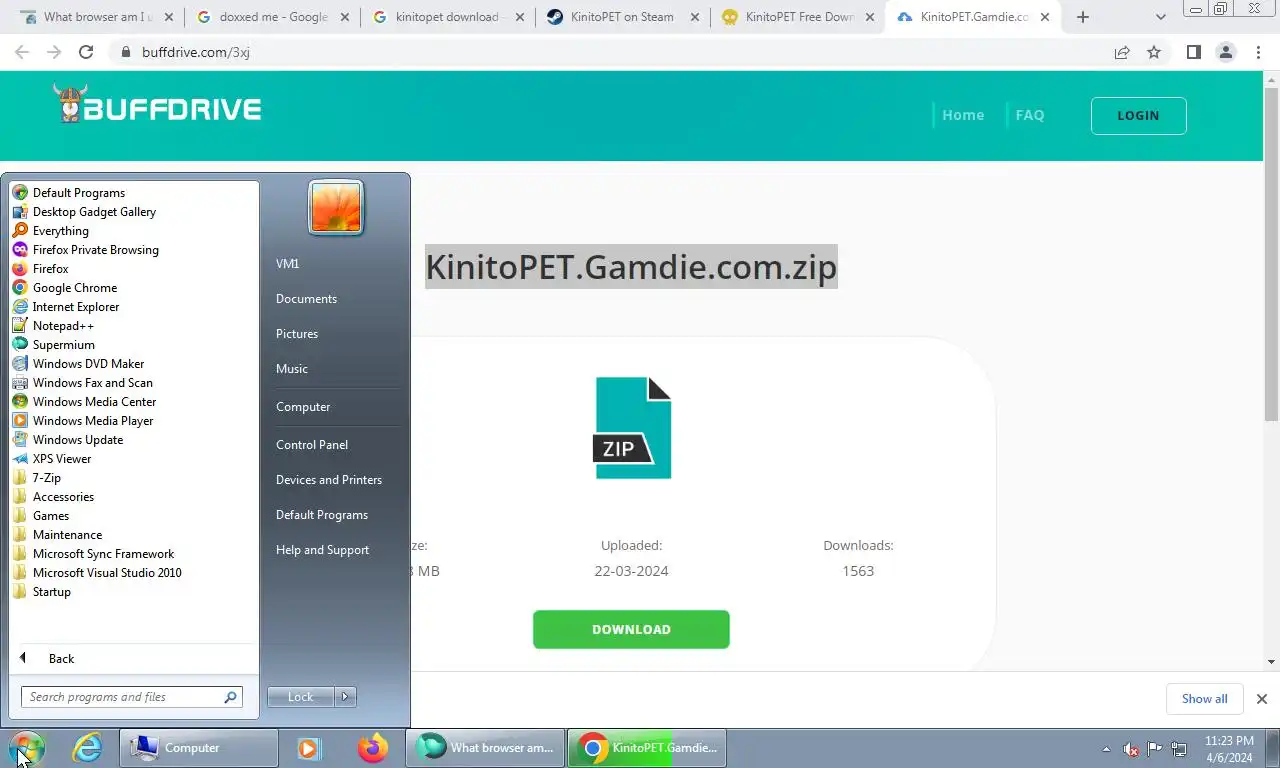
Task: Open the shutdown options arrow next to Lock
Action: pos(345,697)
